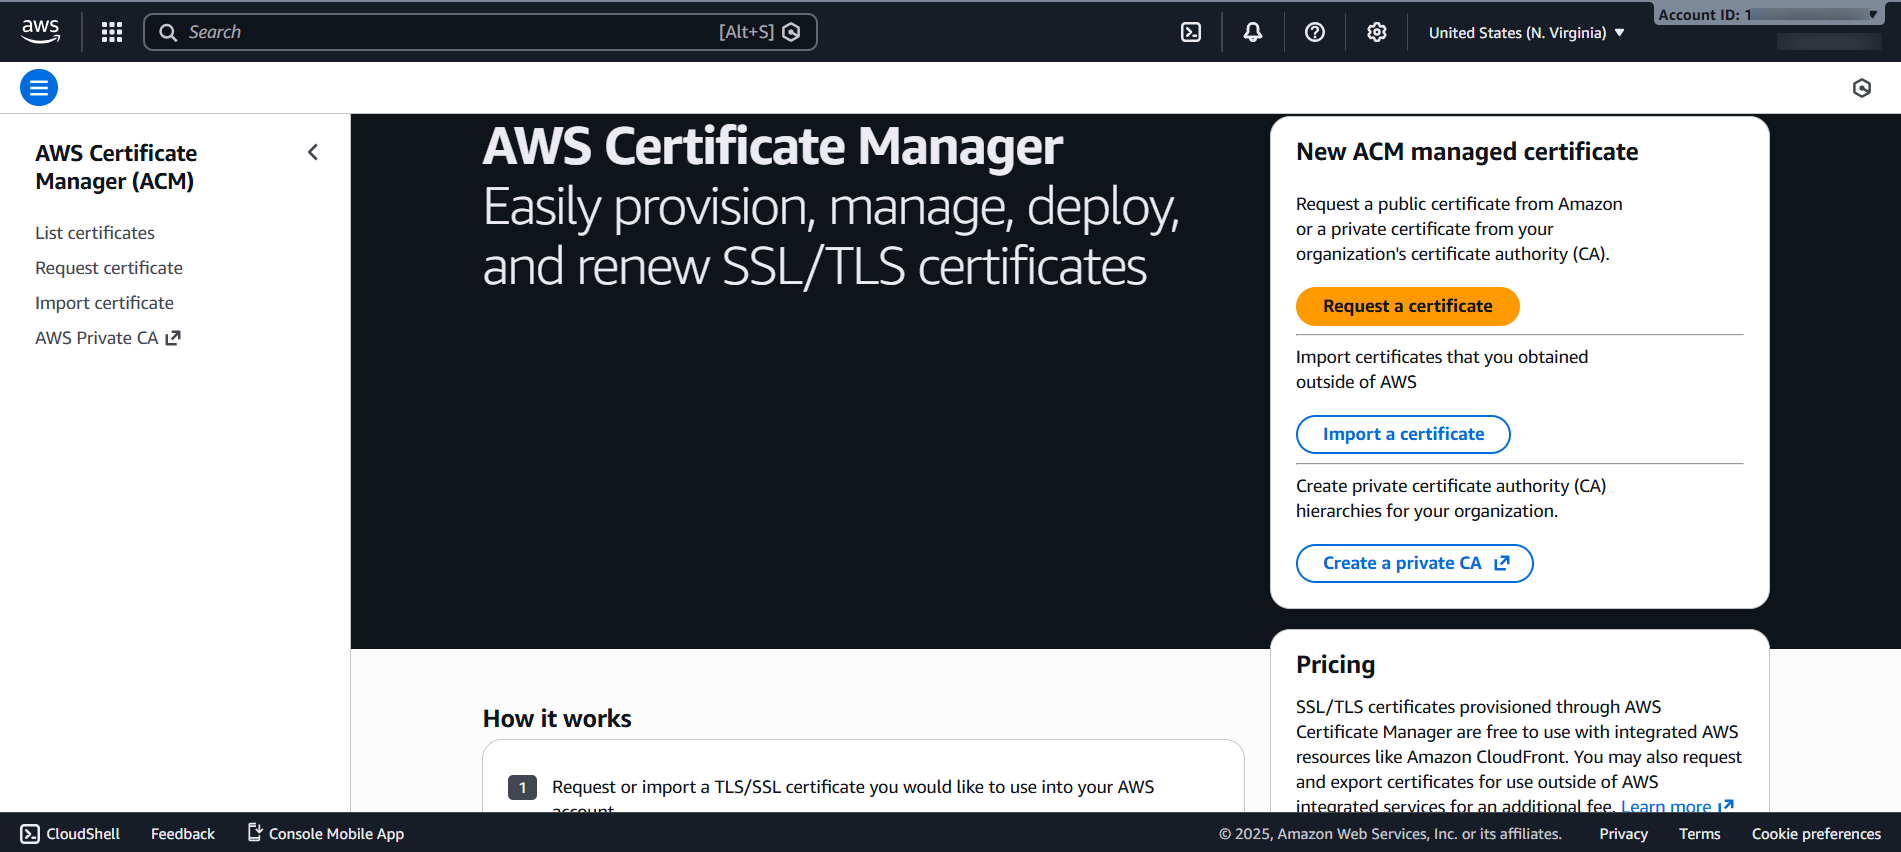Open the services grid menu
1901x852 pixels.
[112, 32]
